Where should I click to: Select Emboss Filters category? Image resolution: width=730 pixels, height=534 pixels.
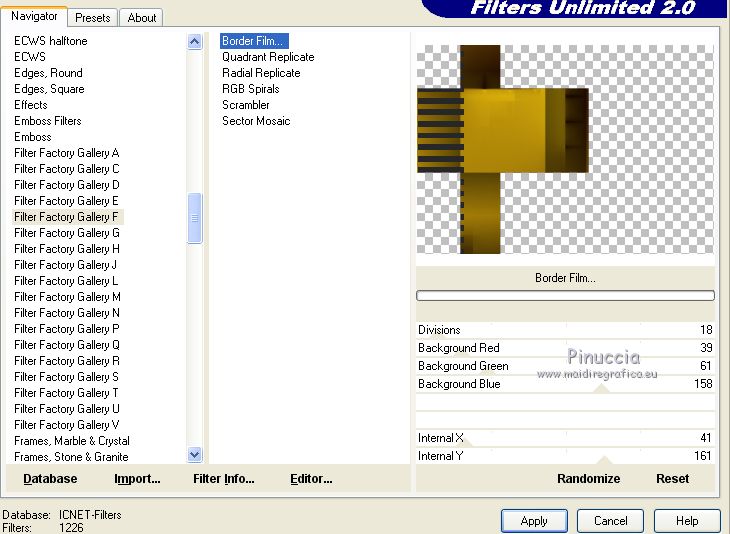click(48, 121)
